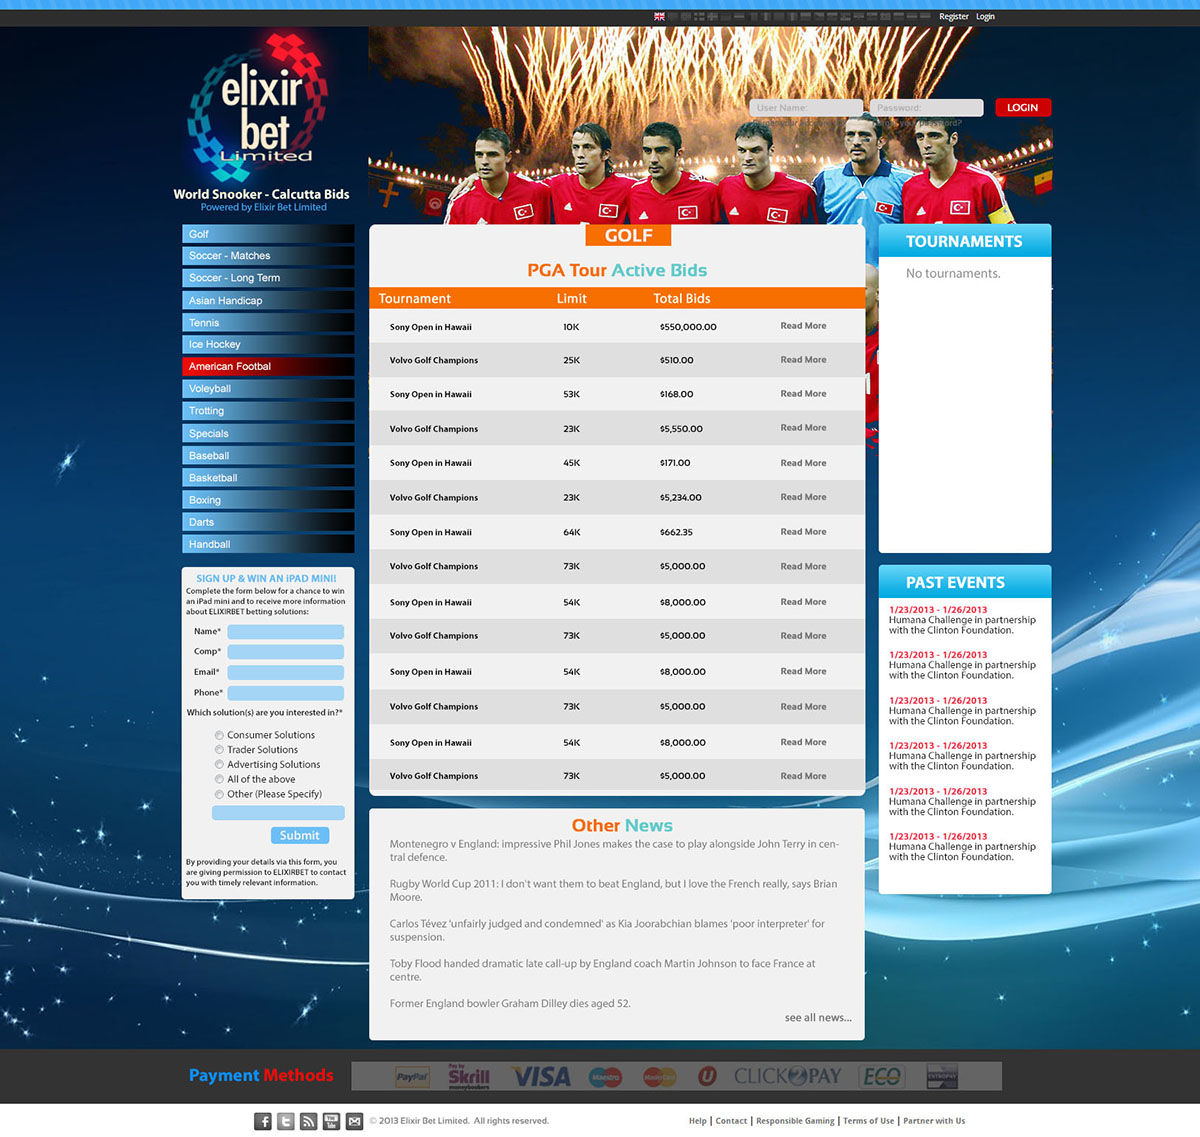Viewport: 1200px width, 1137px height.
Task: Open Soccer - Long Term category
Action: pyautogui.click(x=268, y=278)
